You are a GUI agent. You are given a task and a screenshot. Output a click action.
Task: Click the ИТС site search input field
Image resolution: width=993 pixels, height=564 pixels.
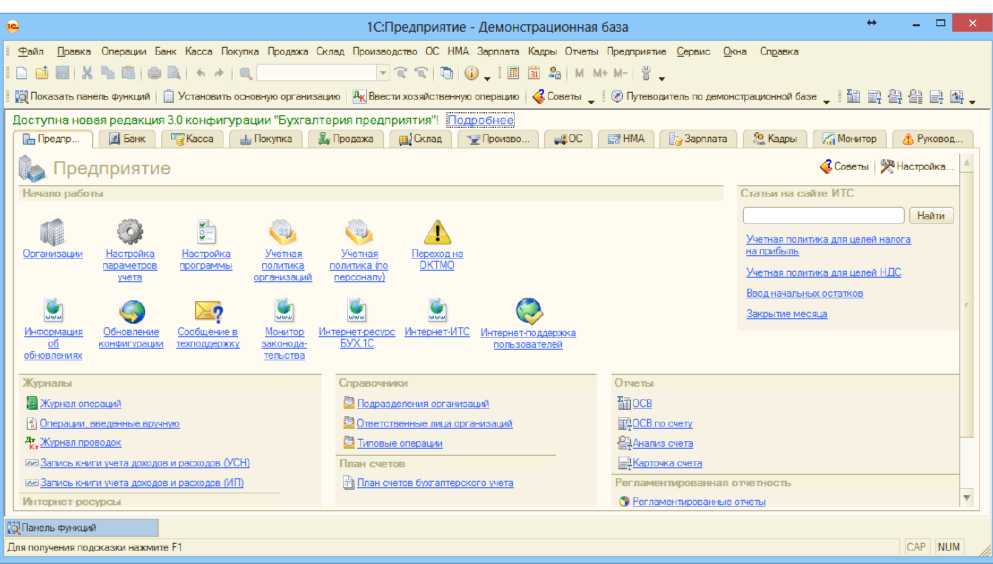pyautogui.click(x=823, y=216)
